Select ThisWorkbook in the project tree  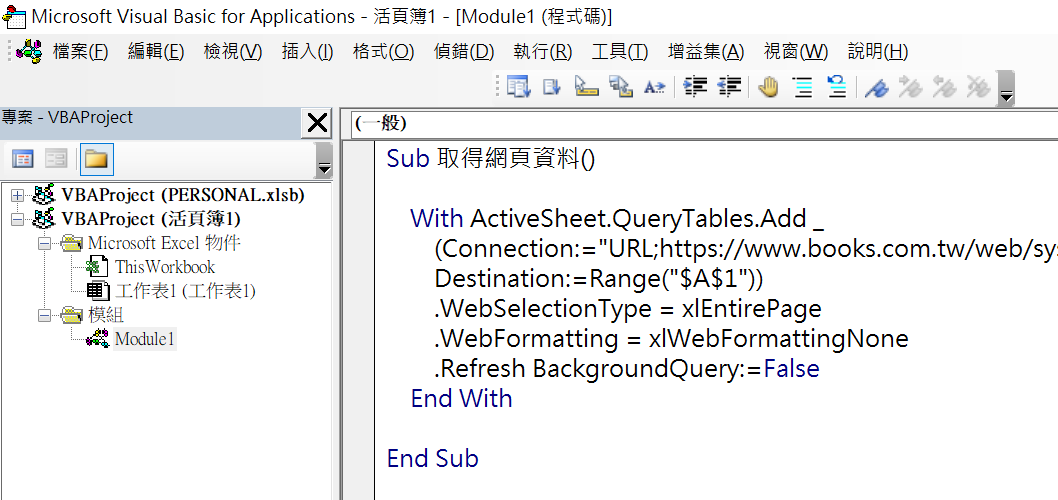click(x=165, y=267)
